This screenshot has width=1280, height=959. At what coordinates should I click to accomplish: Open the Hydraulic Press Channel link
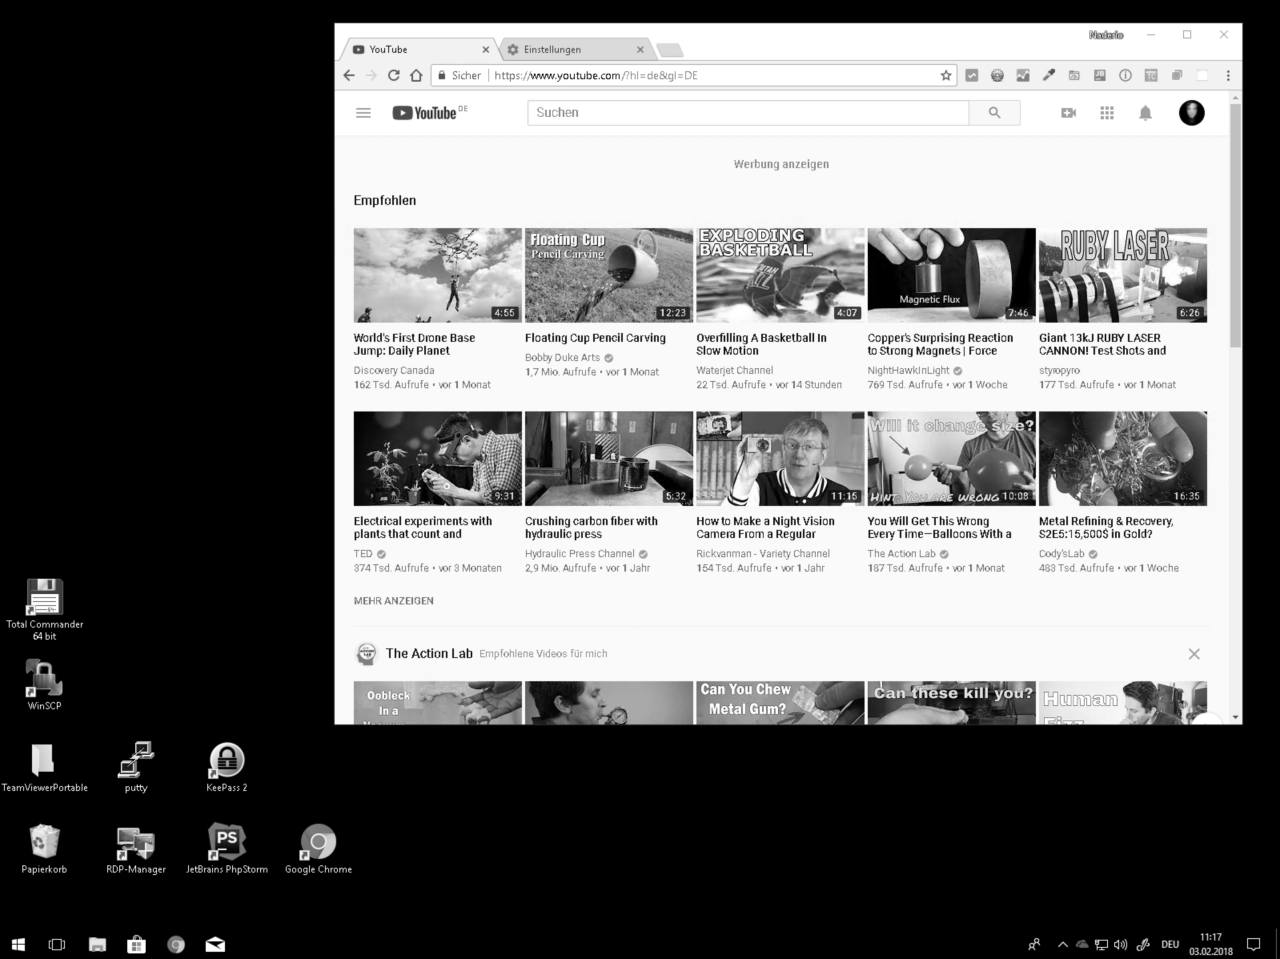[x=580, y=553]
